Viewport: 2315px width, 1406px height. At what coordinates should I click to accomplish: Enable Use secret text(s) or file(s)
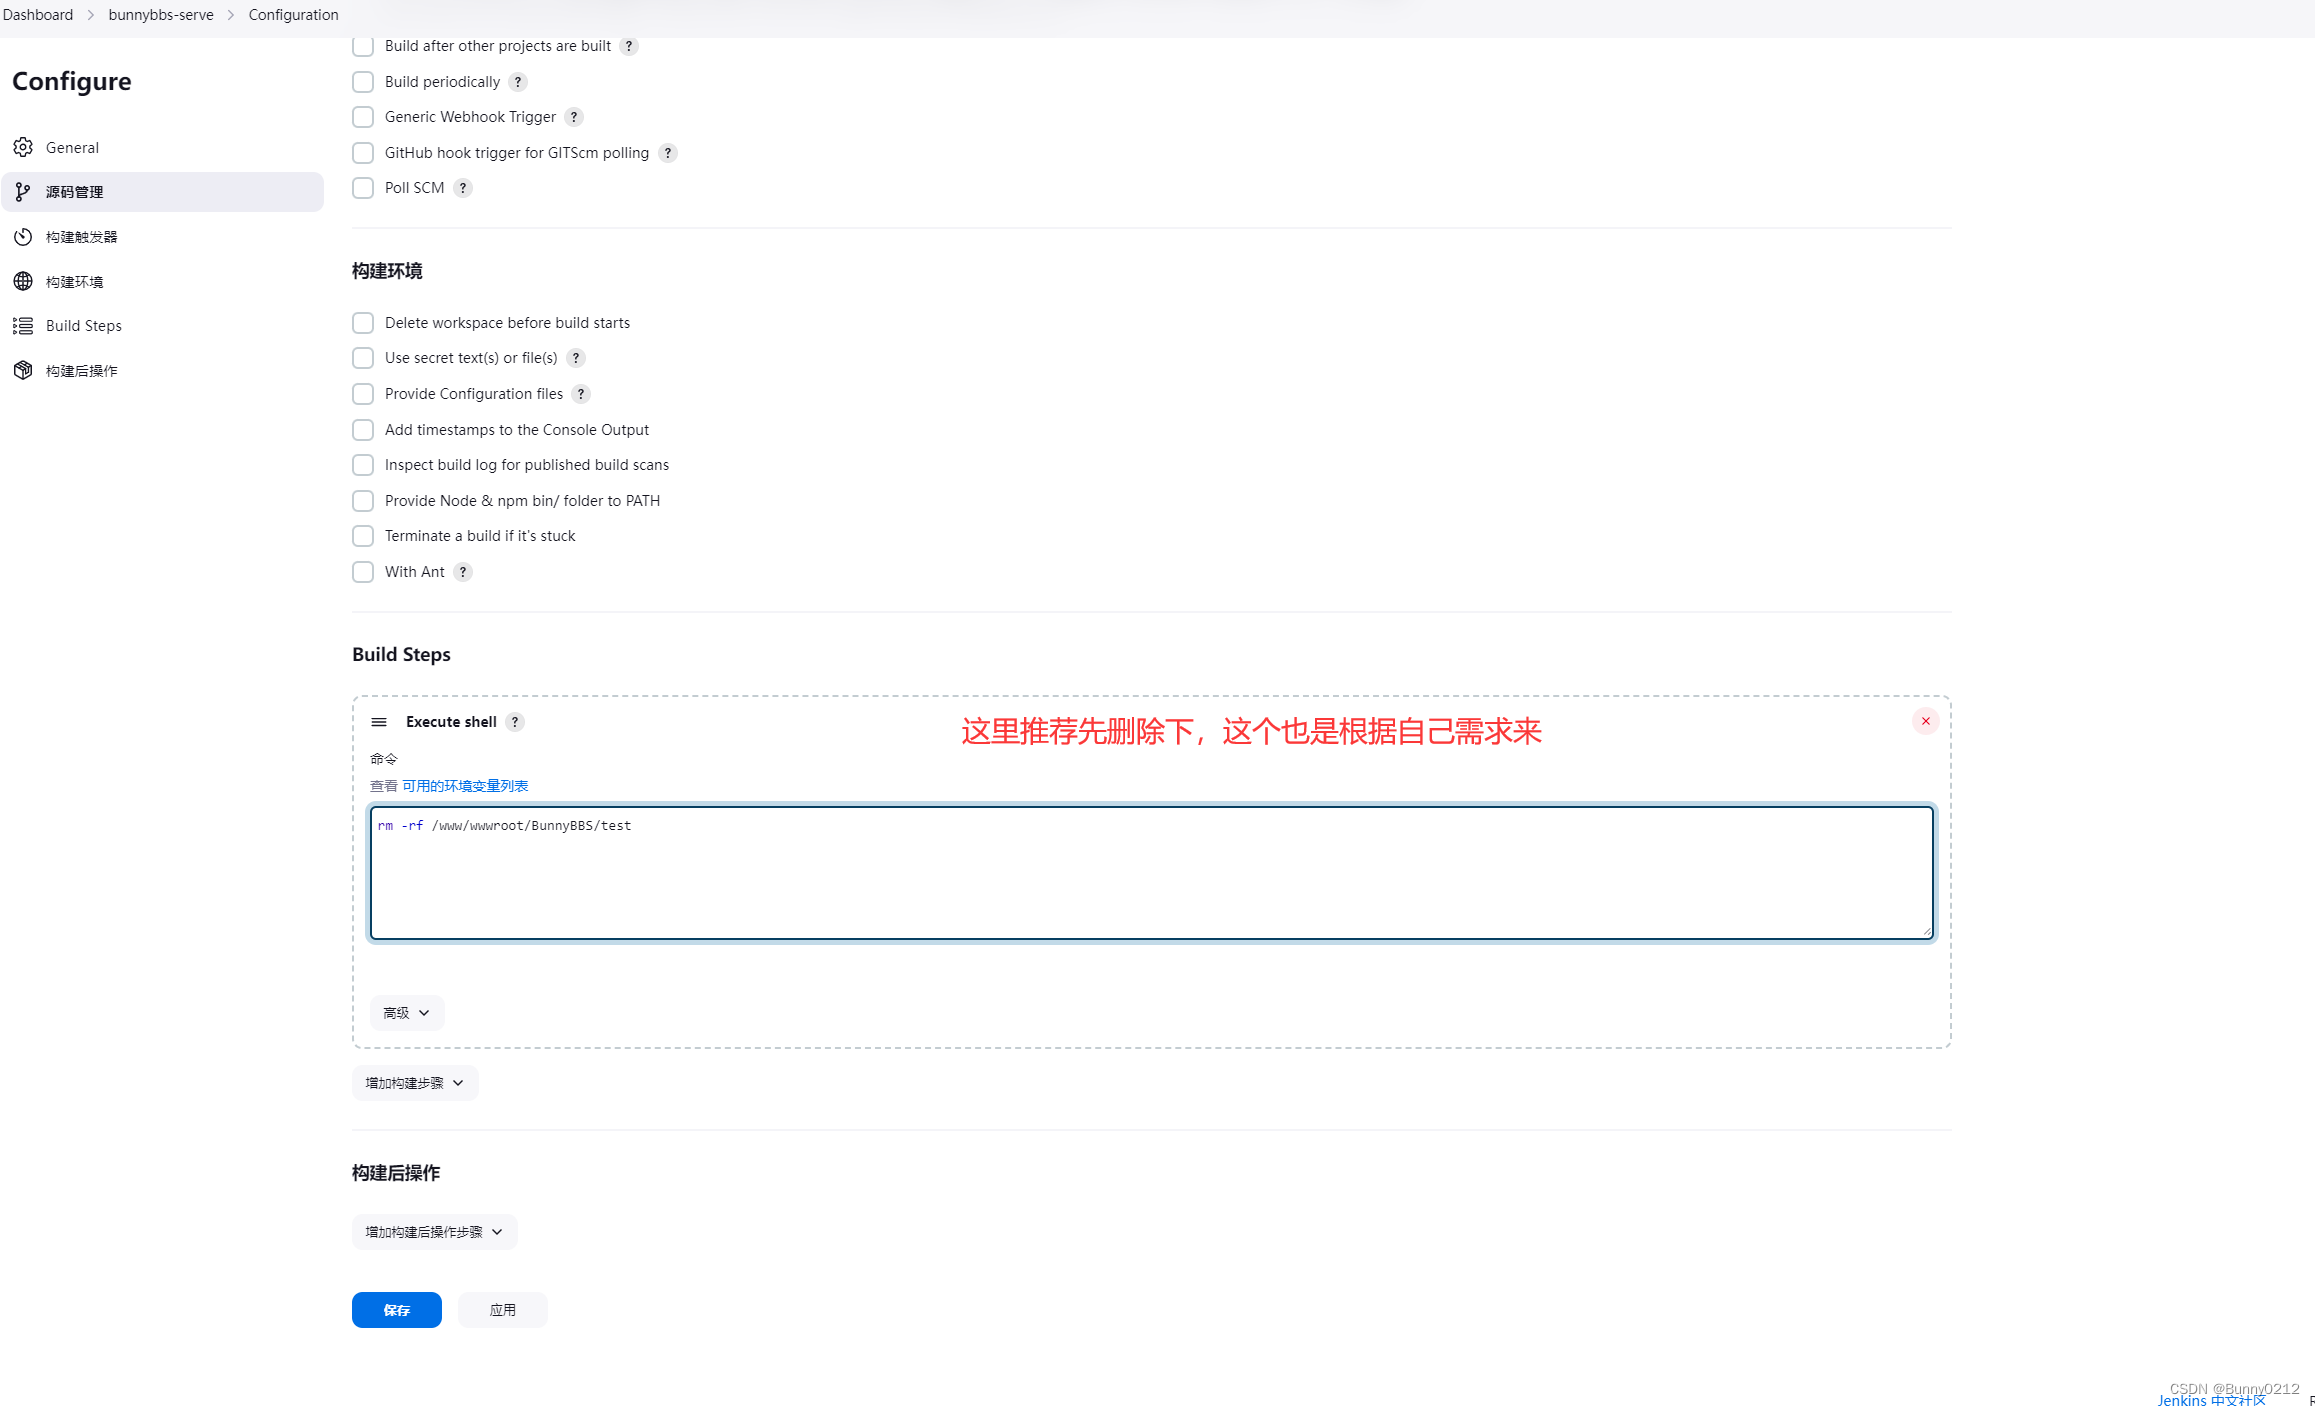(363, 358)
